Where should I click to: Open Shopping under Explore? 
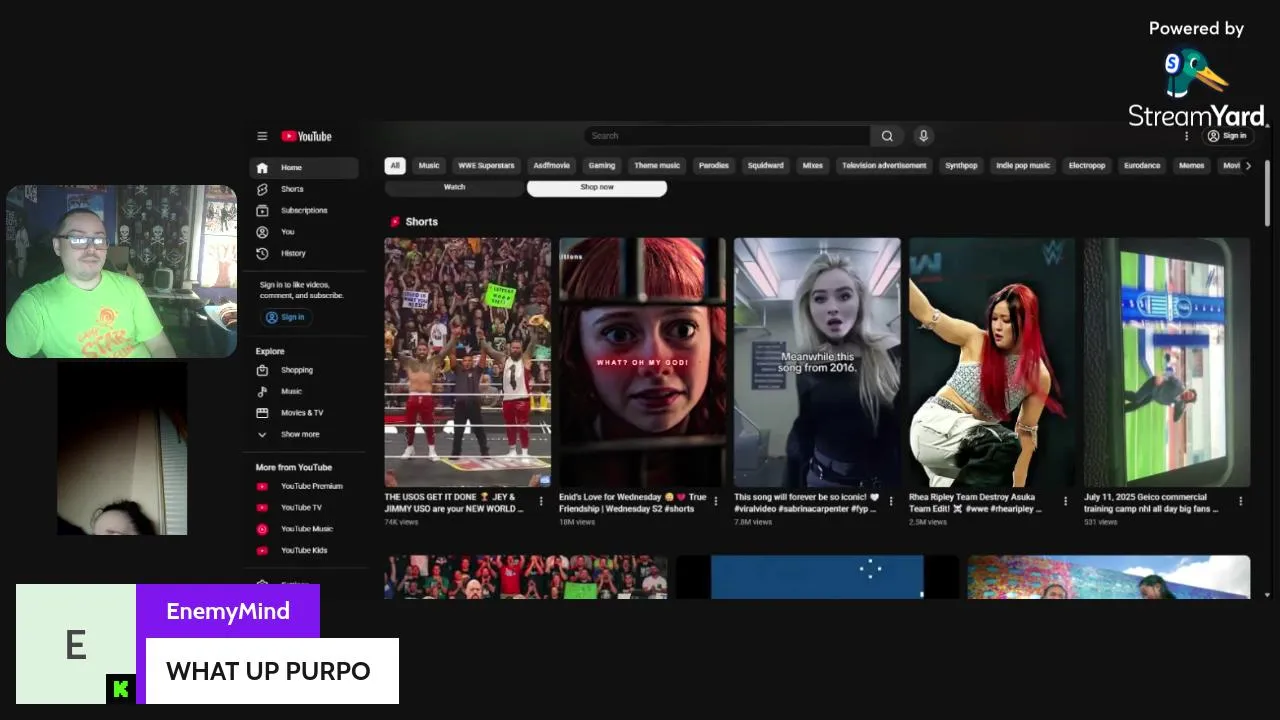[x=304, y=370]
